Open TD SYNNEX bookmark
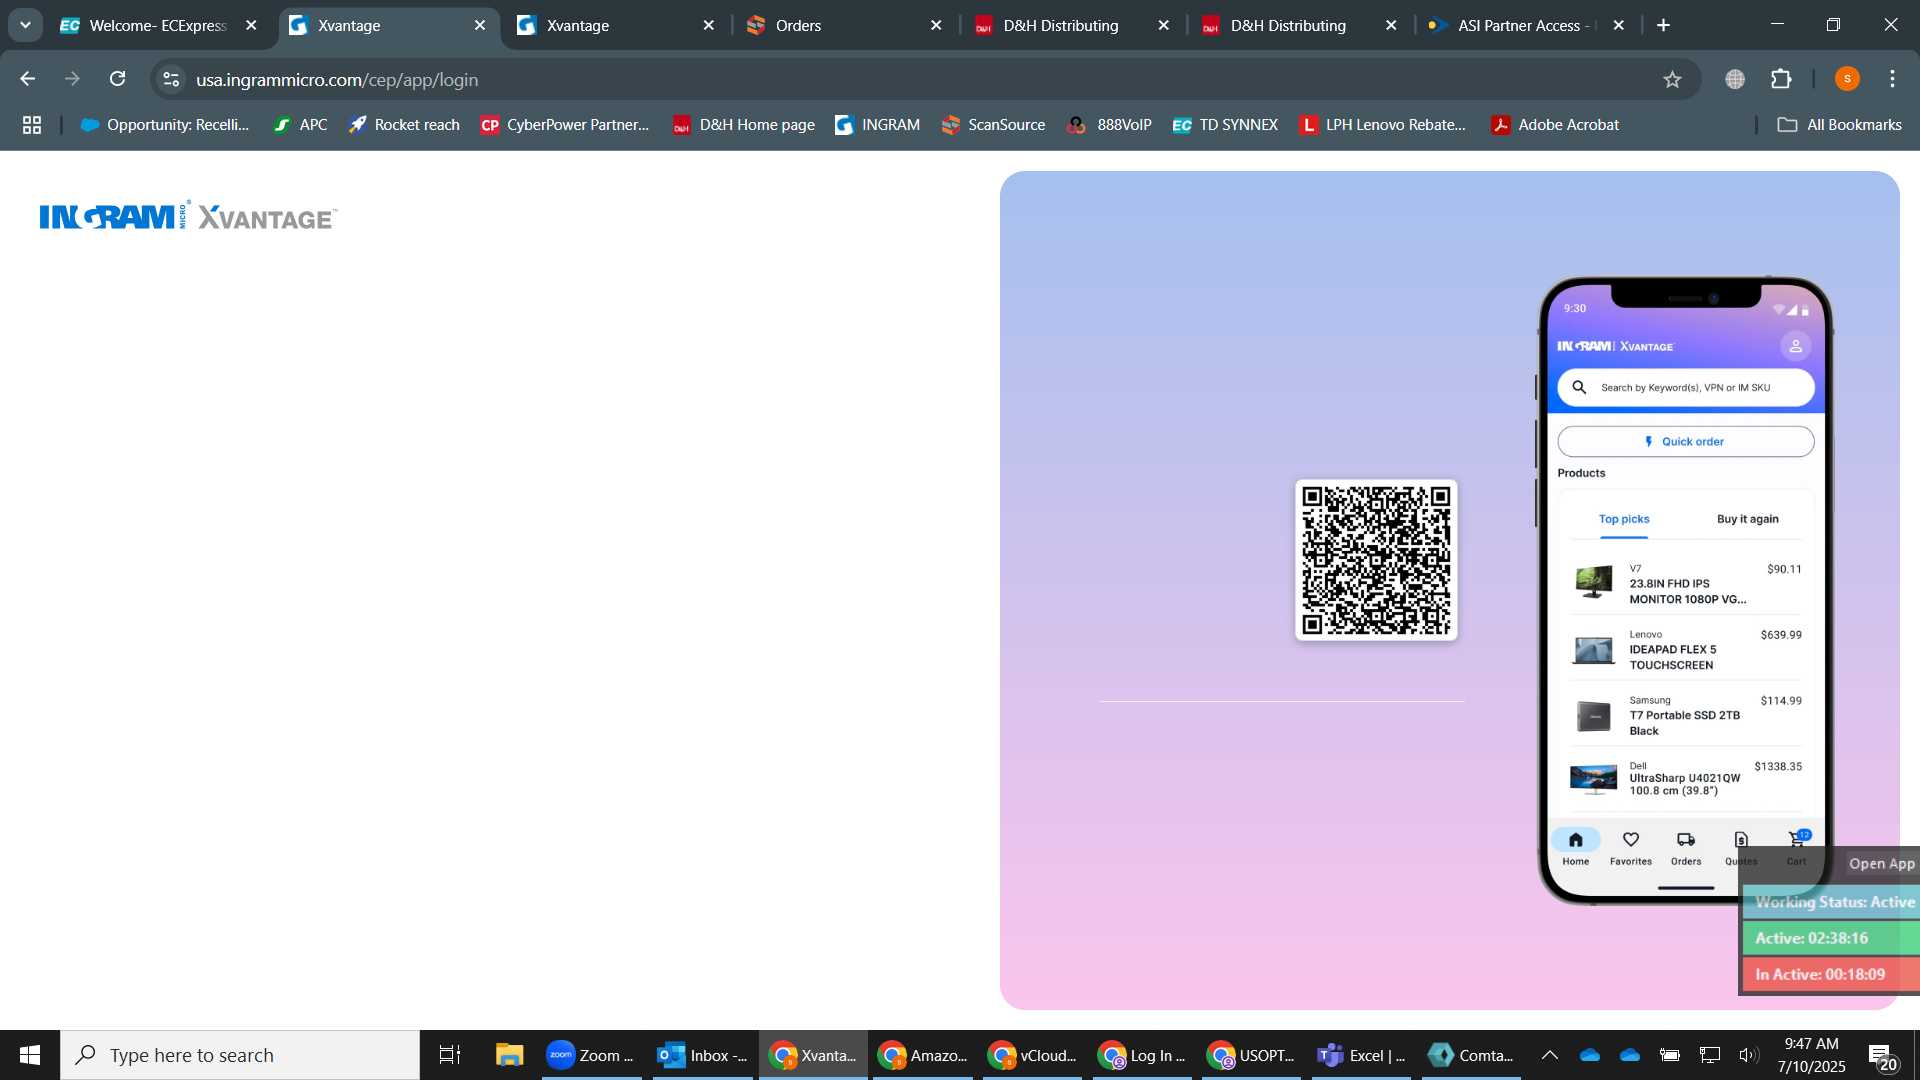Screen dimensions: 1920x1080 (x=1226, y=125)
